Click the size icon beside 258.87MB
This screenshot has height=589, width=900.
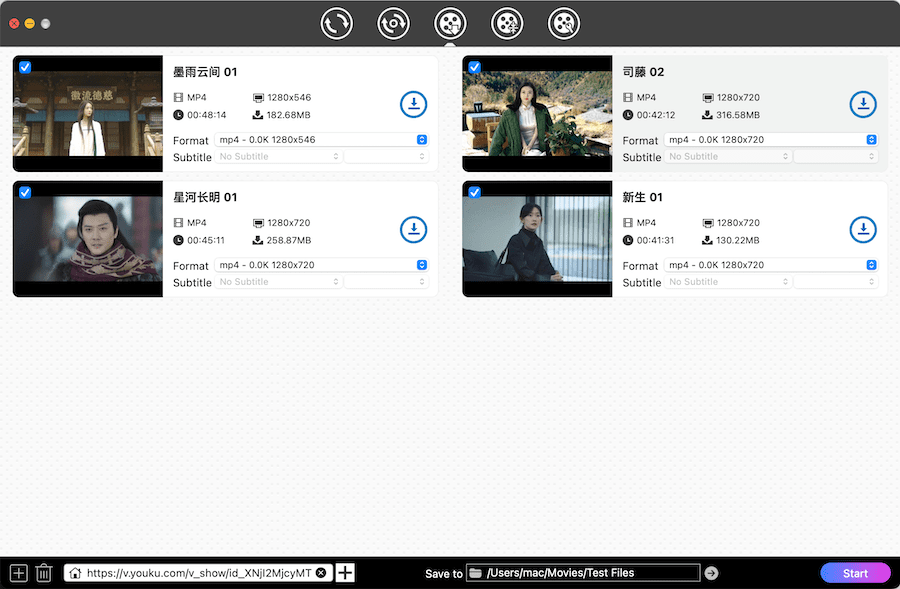[258, 240]
